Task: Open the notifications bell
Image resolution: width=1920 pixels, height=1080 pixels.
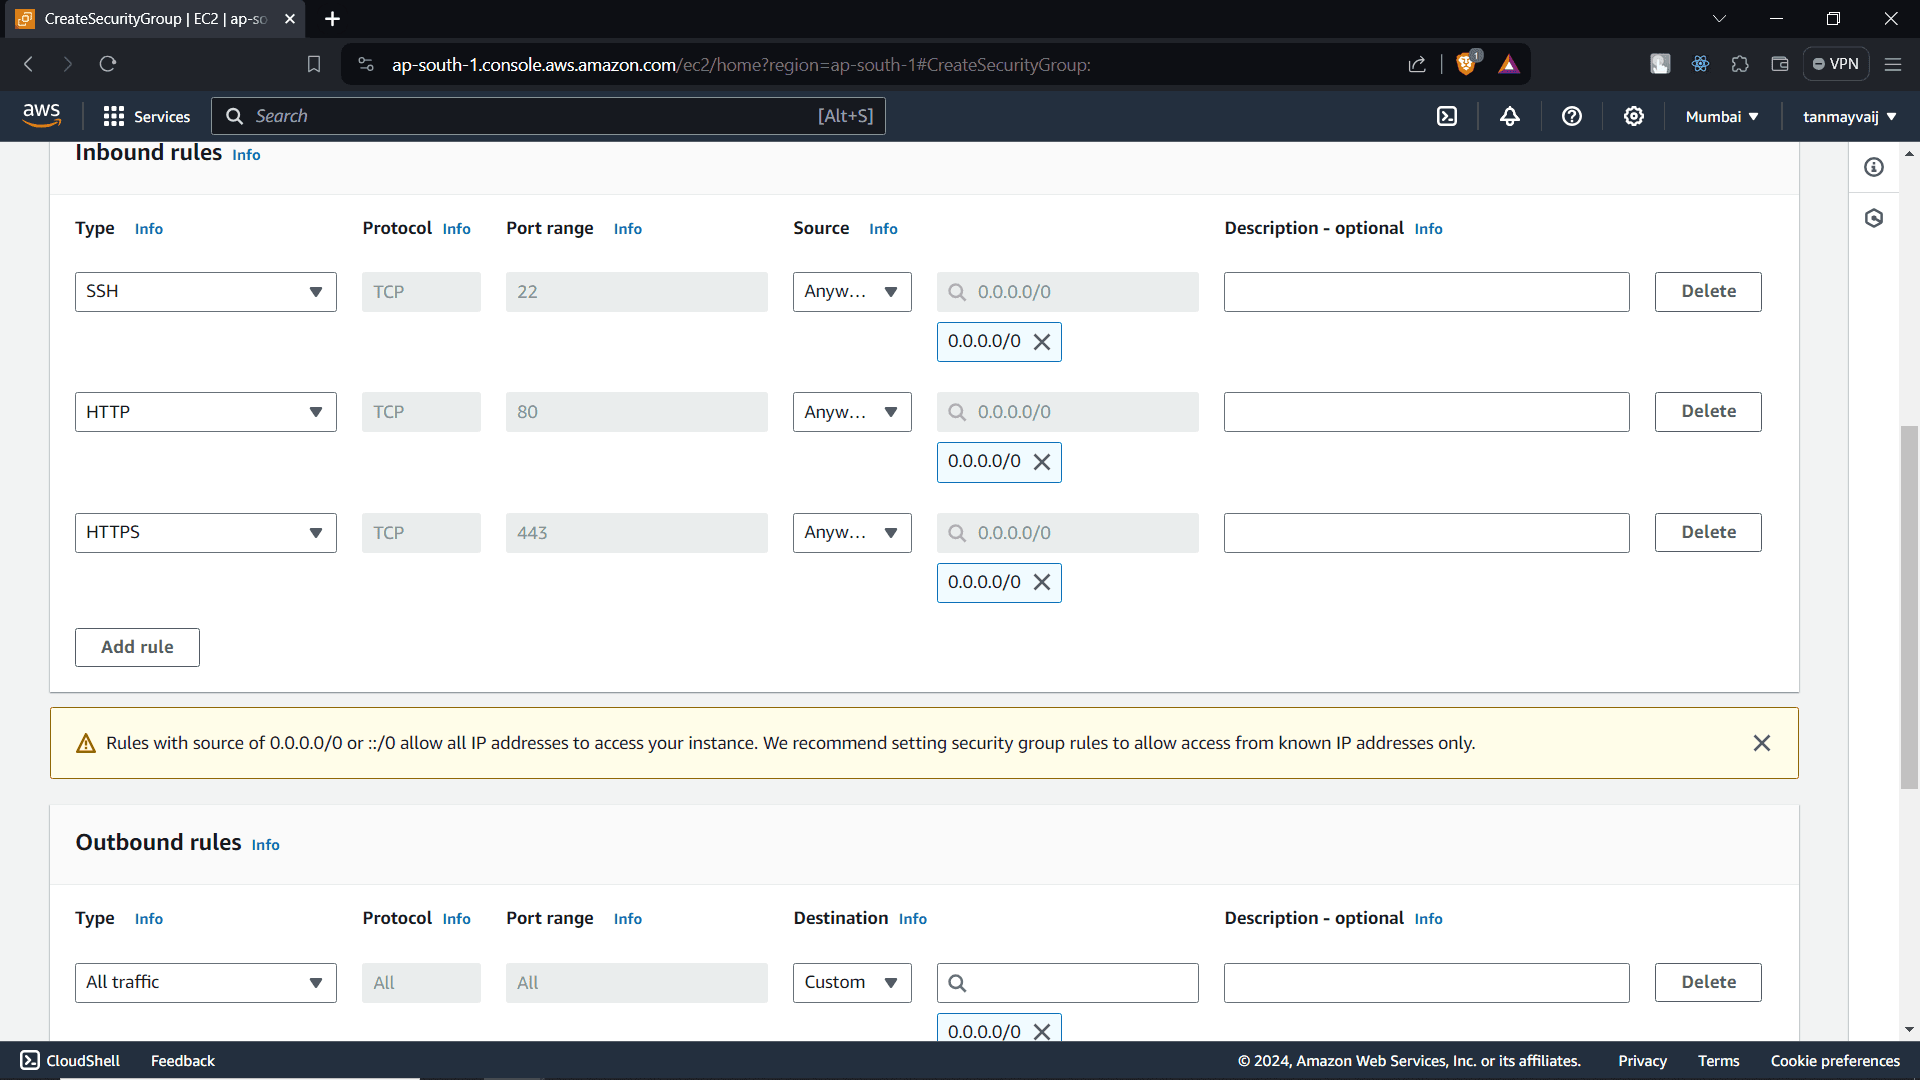Action: click(x=1510, y=116)
